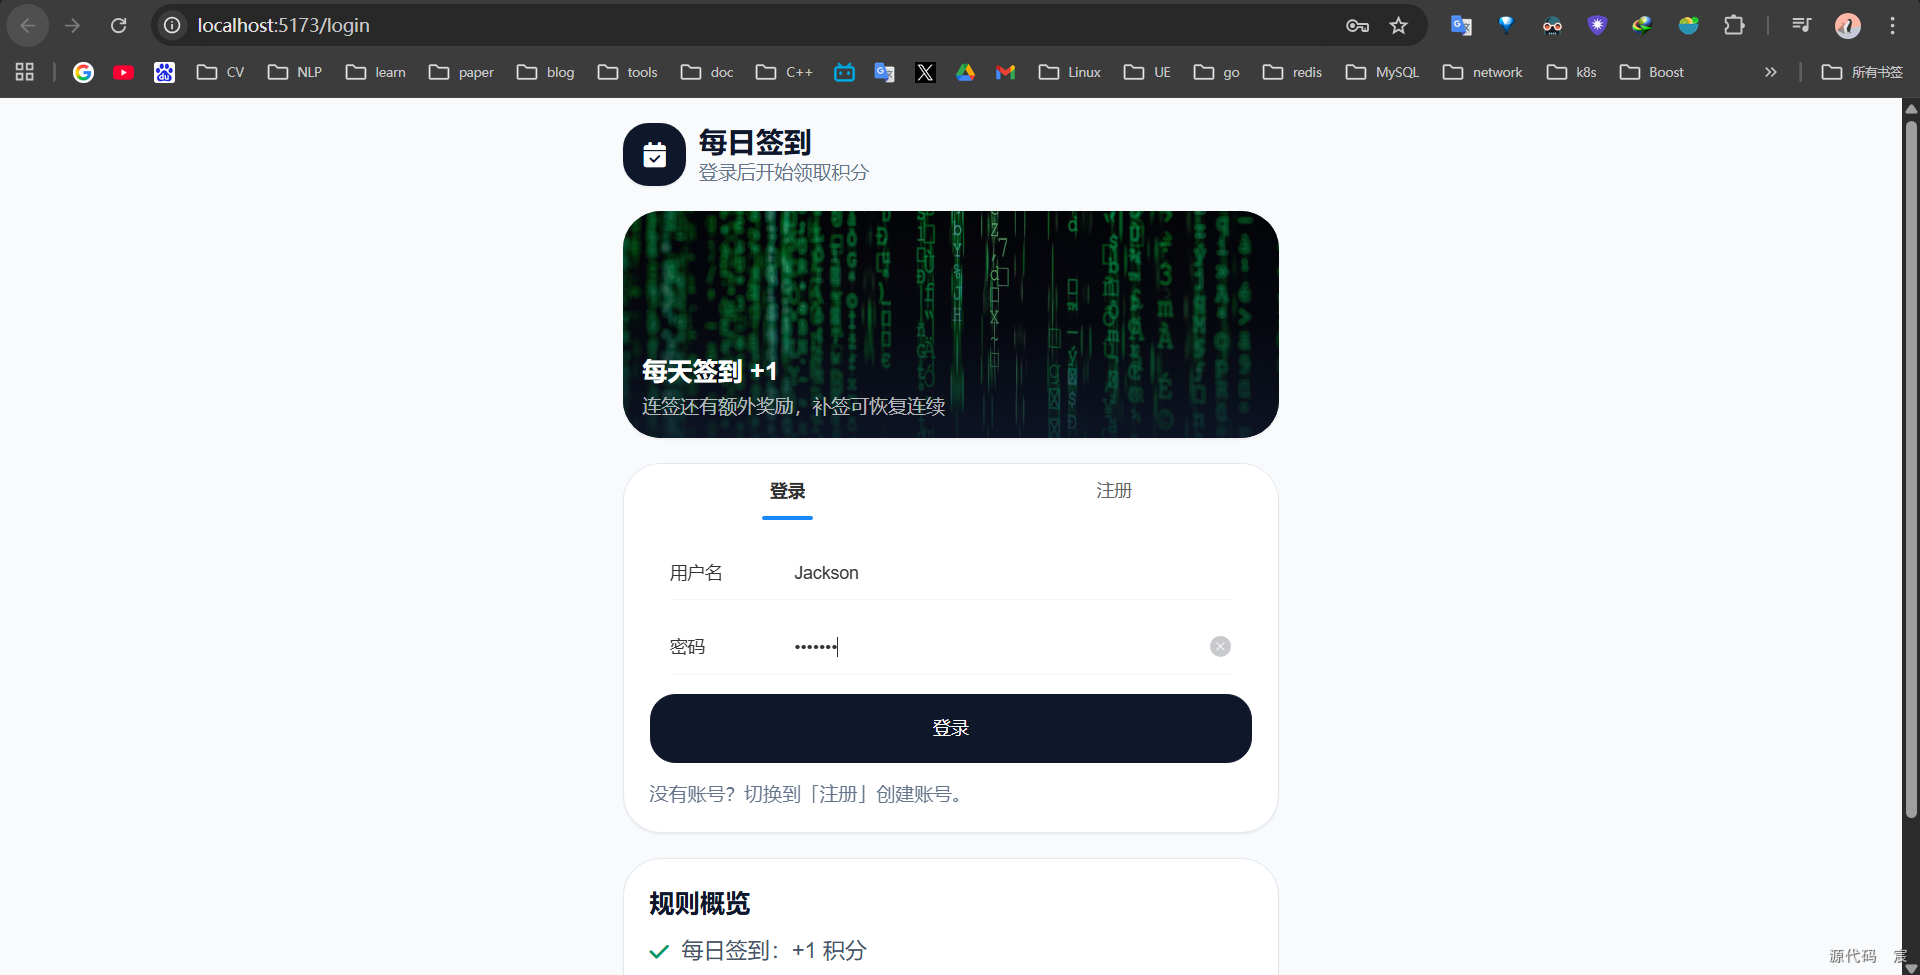Open Bilibili bookmark icon
This screenshot has width=1920, height=975.
844,72
